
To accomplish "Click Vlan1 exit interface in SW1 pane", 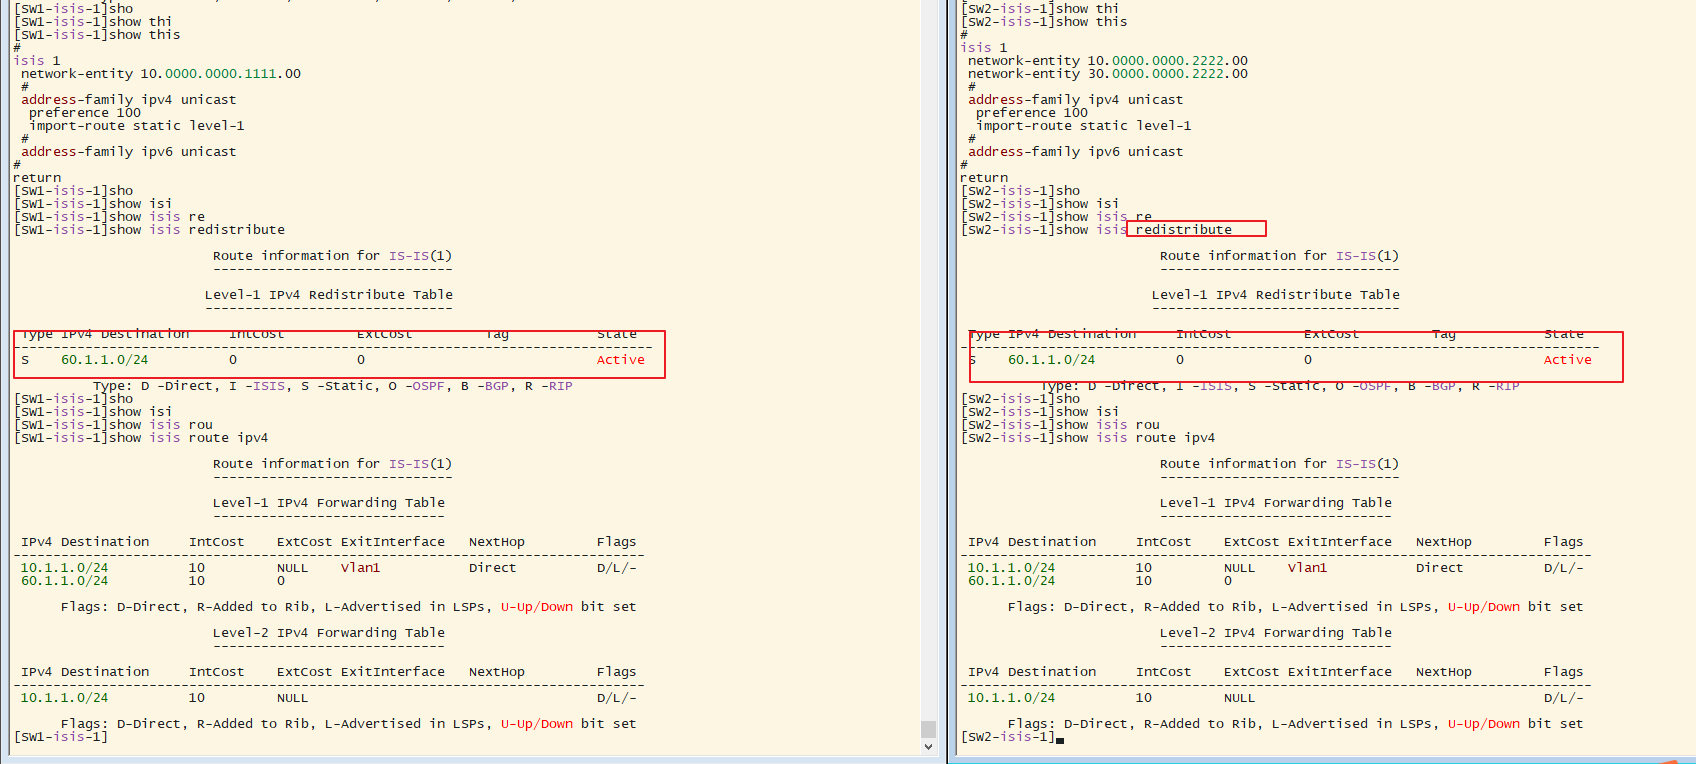I will pos(360,568).
